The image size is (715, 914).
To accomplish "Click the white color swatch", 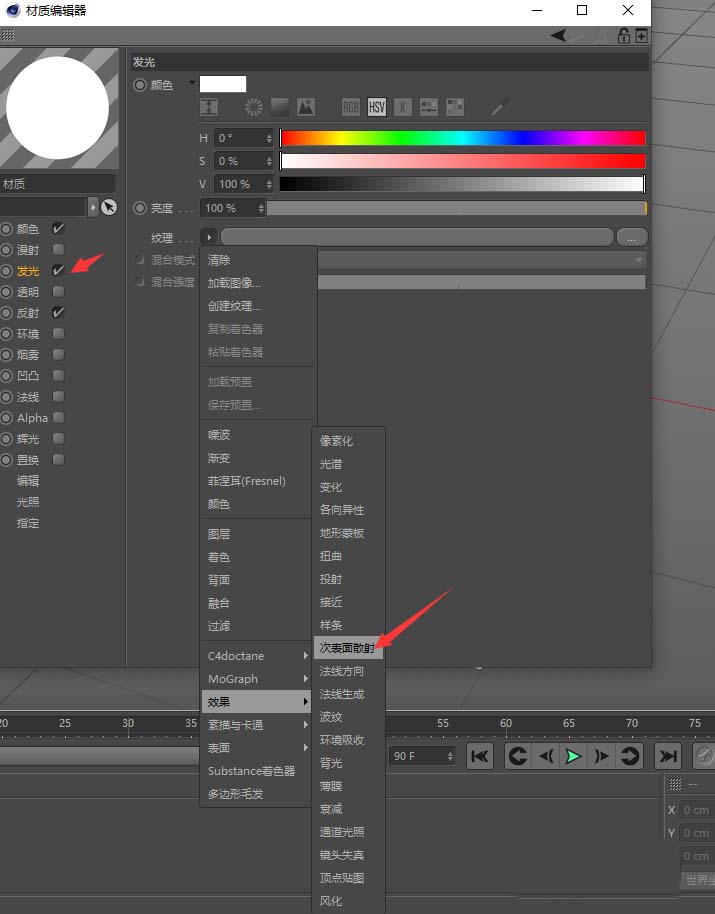I will pos(223,84).
